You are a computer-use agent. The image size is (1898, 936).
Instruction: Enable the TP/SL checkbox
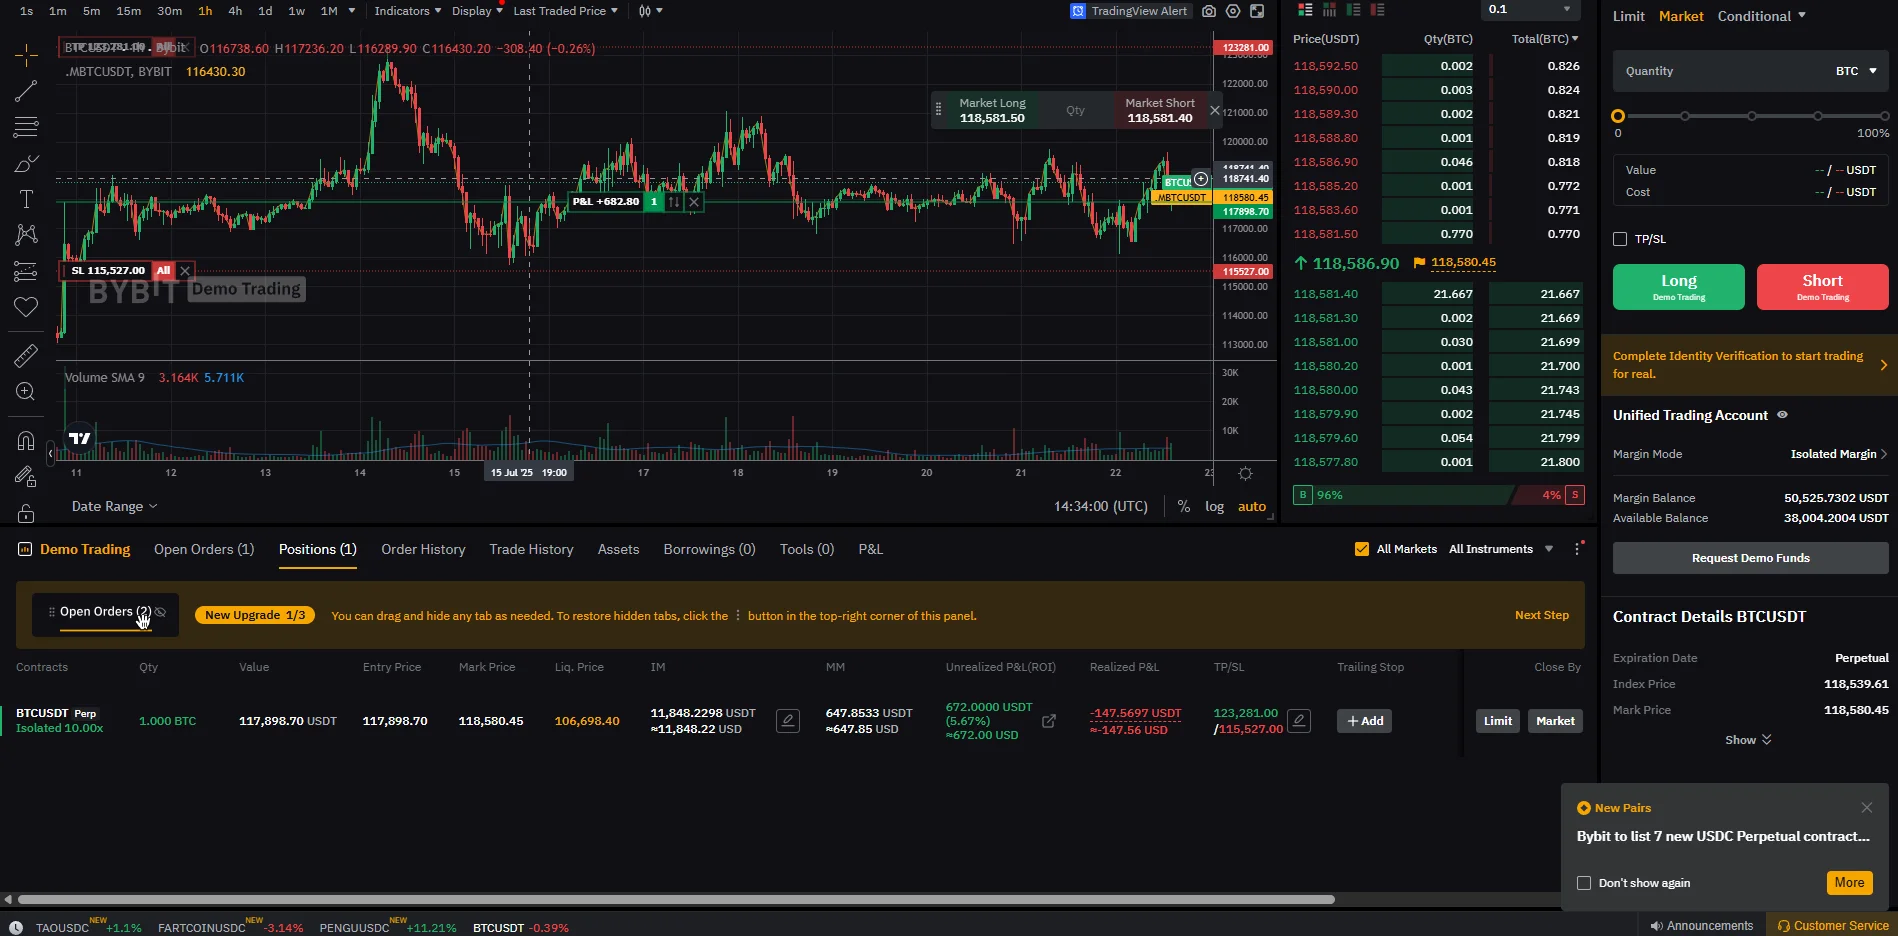[x=1620, y=239]
